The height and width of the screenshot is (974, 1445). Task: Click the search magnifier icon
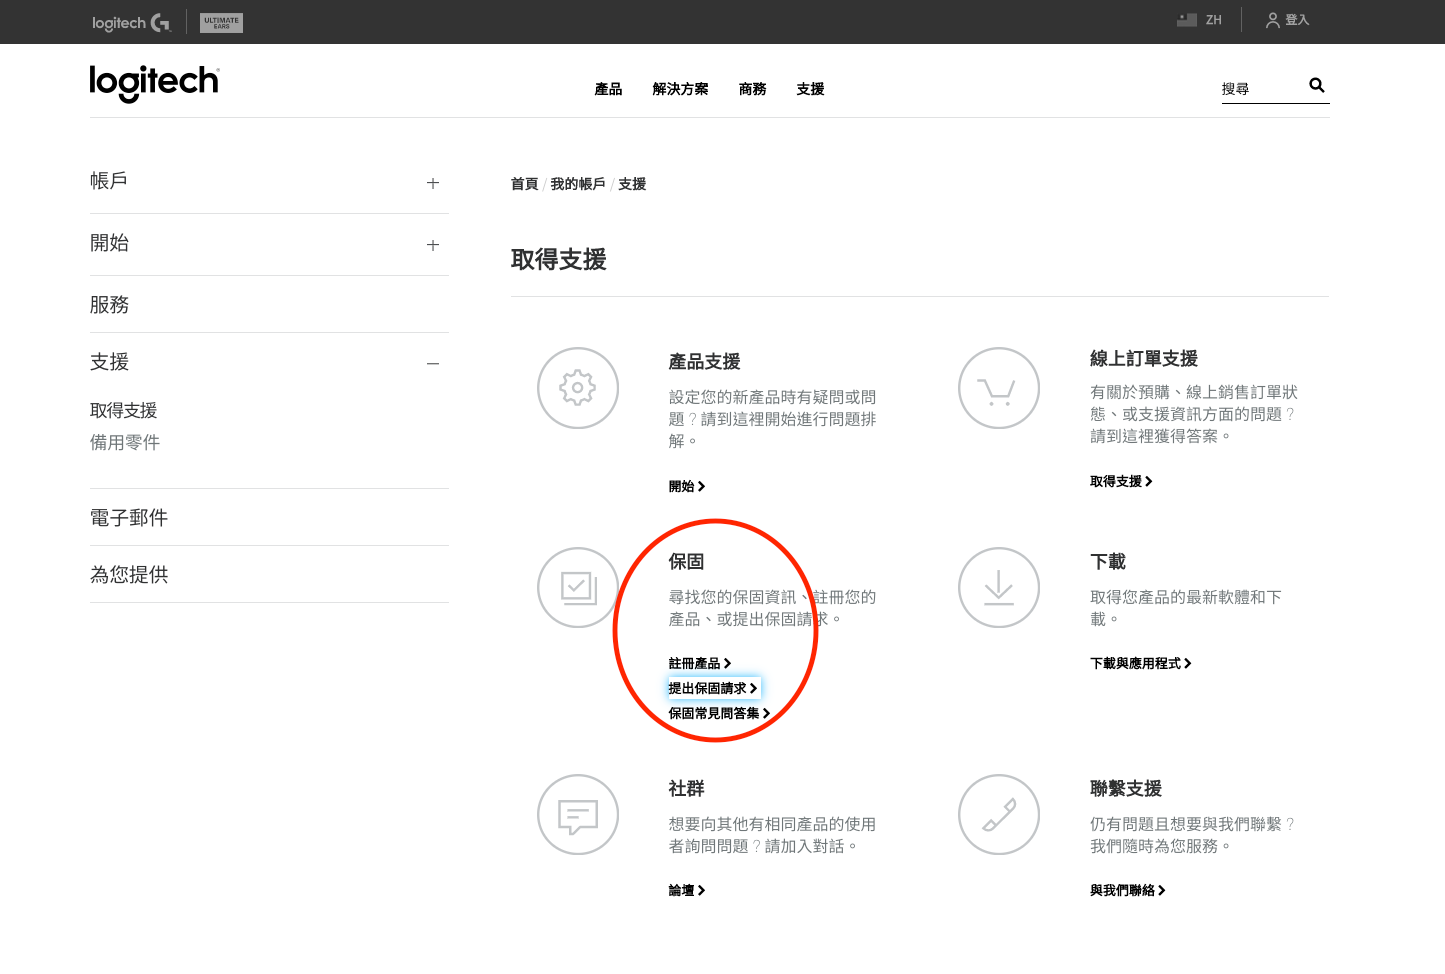[x=1317, y=85]
